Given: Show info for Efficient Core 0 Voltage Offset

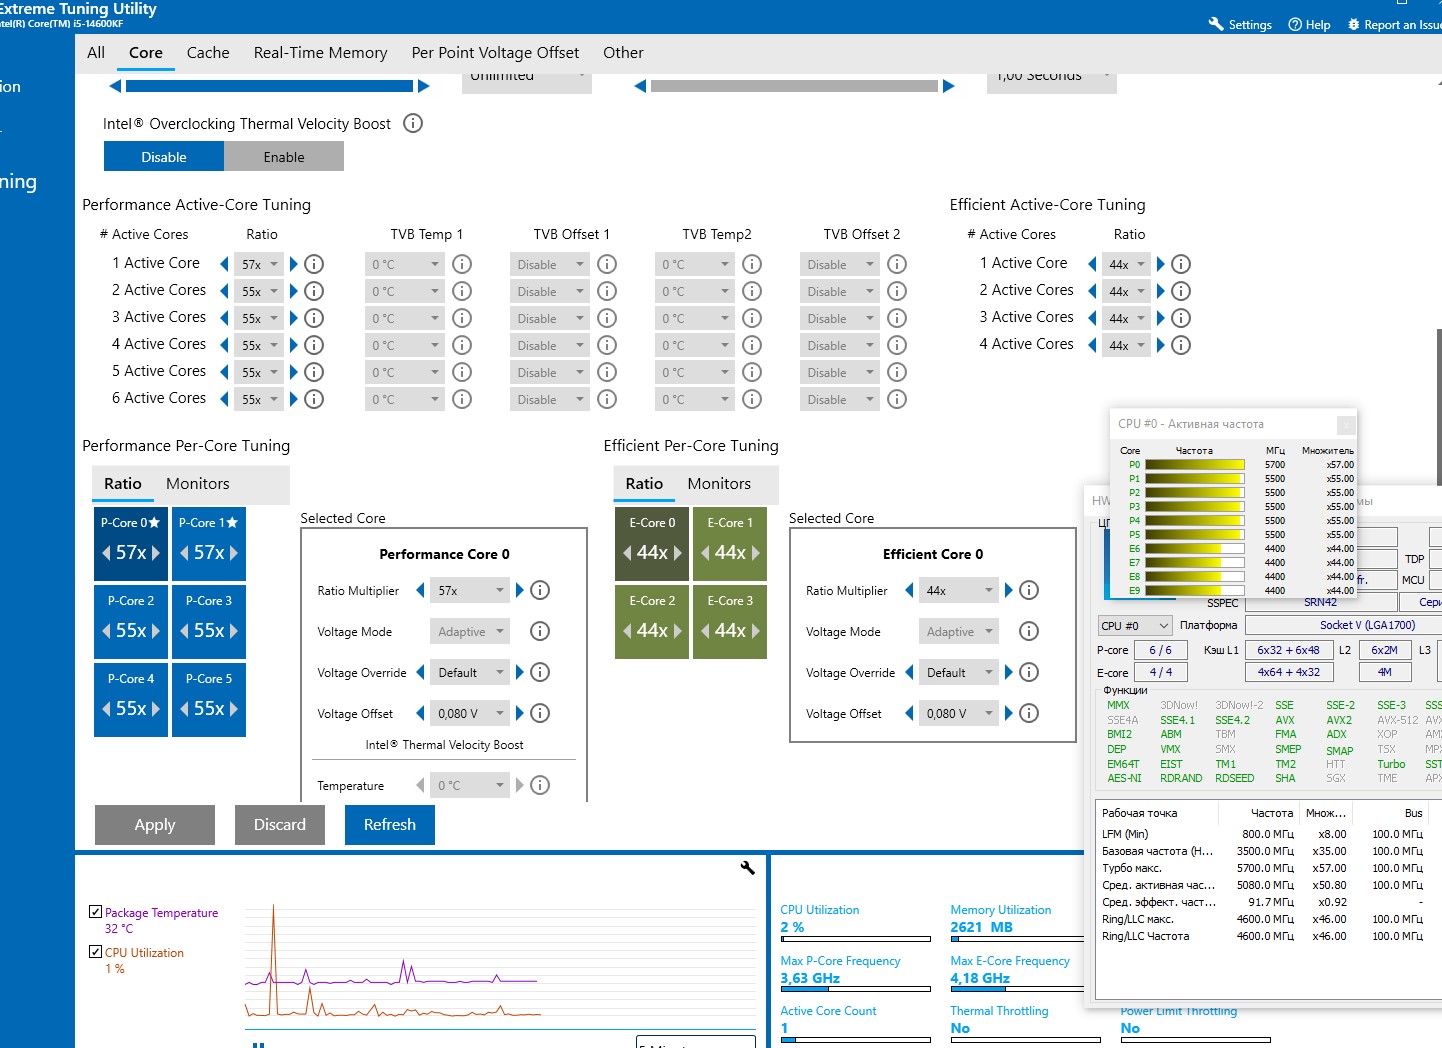Looking at the screenshot, I should 1029,713.
